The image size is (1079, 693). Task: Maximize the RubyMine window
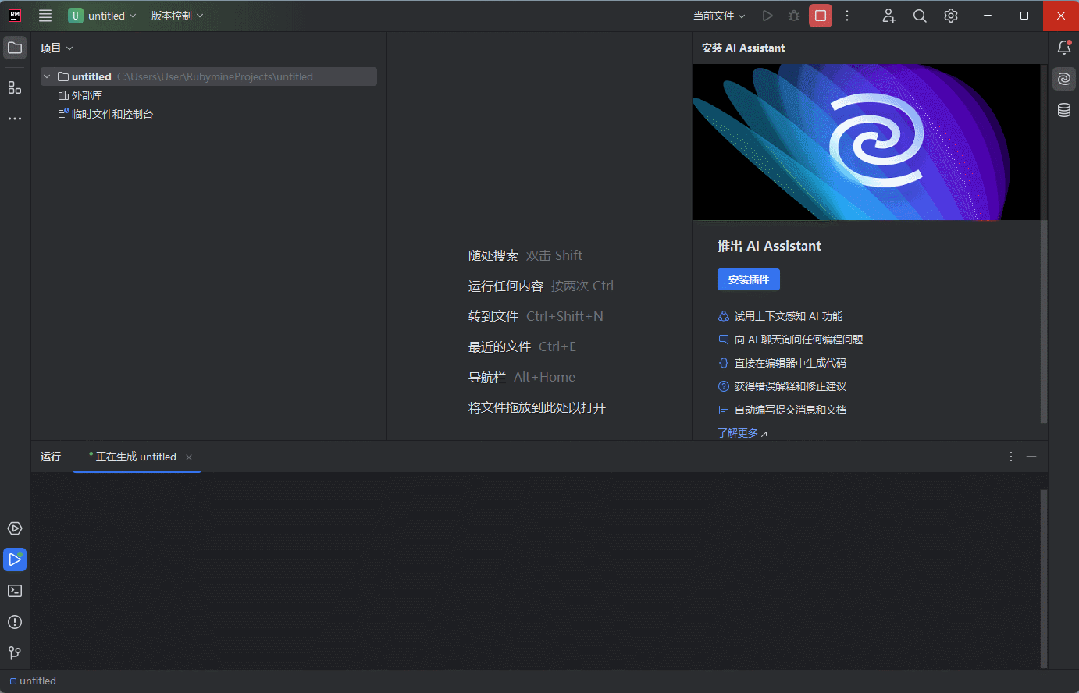(x=1024, y=16)
